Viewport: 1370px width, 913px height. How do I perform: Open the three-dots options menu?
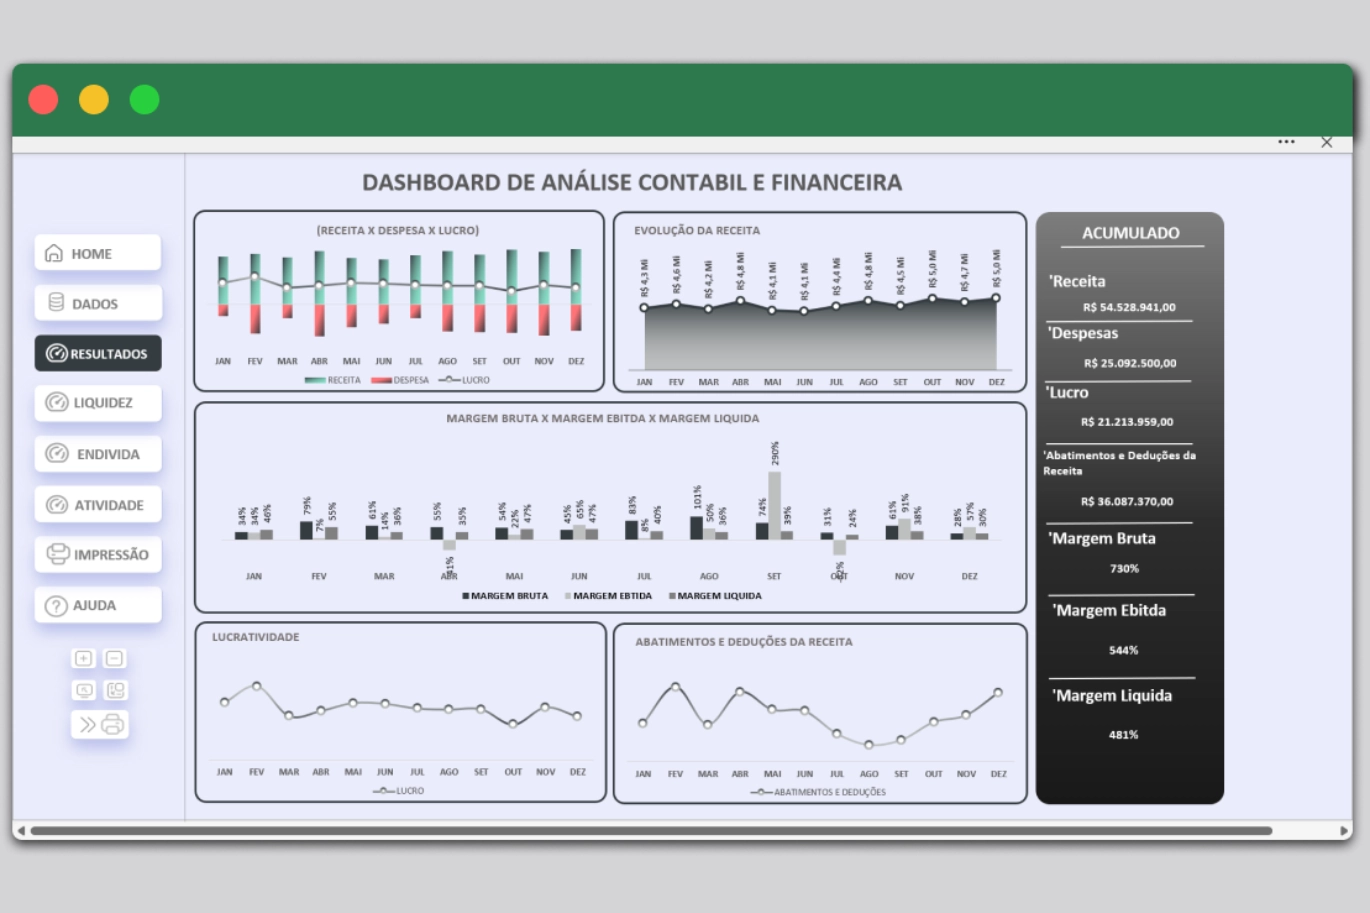click(1287, 142)
